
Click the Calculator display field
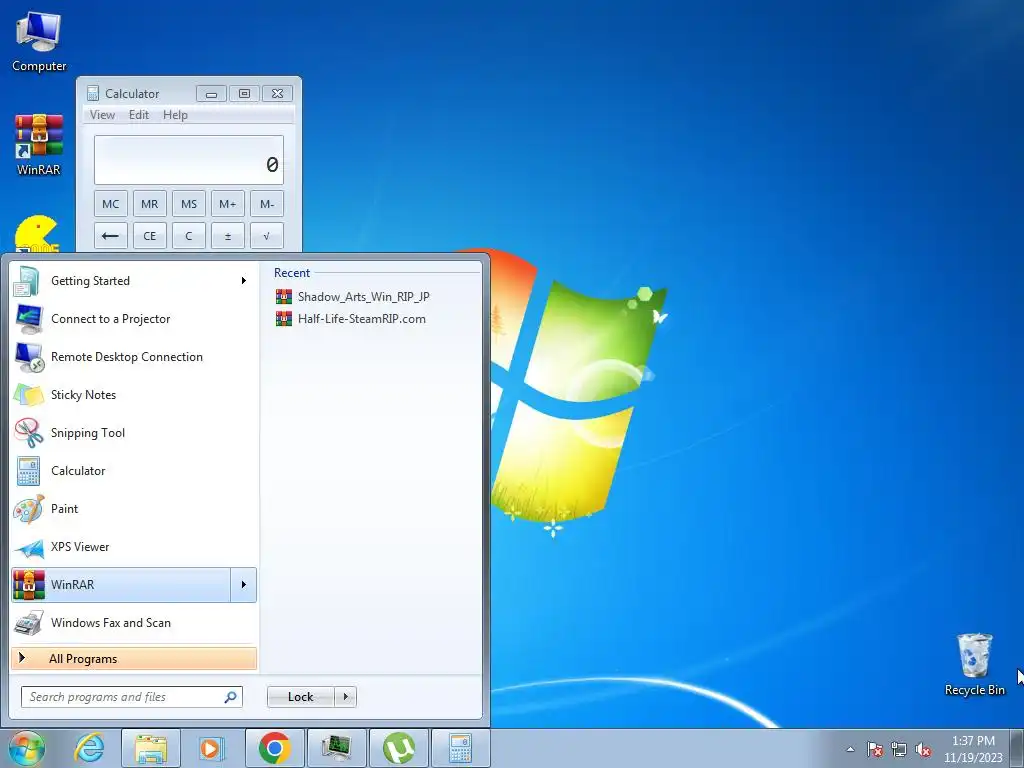189,160
